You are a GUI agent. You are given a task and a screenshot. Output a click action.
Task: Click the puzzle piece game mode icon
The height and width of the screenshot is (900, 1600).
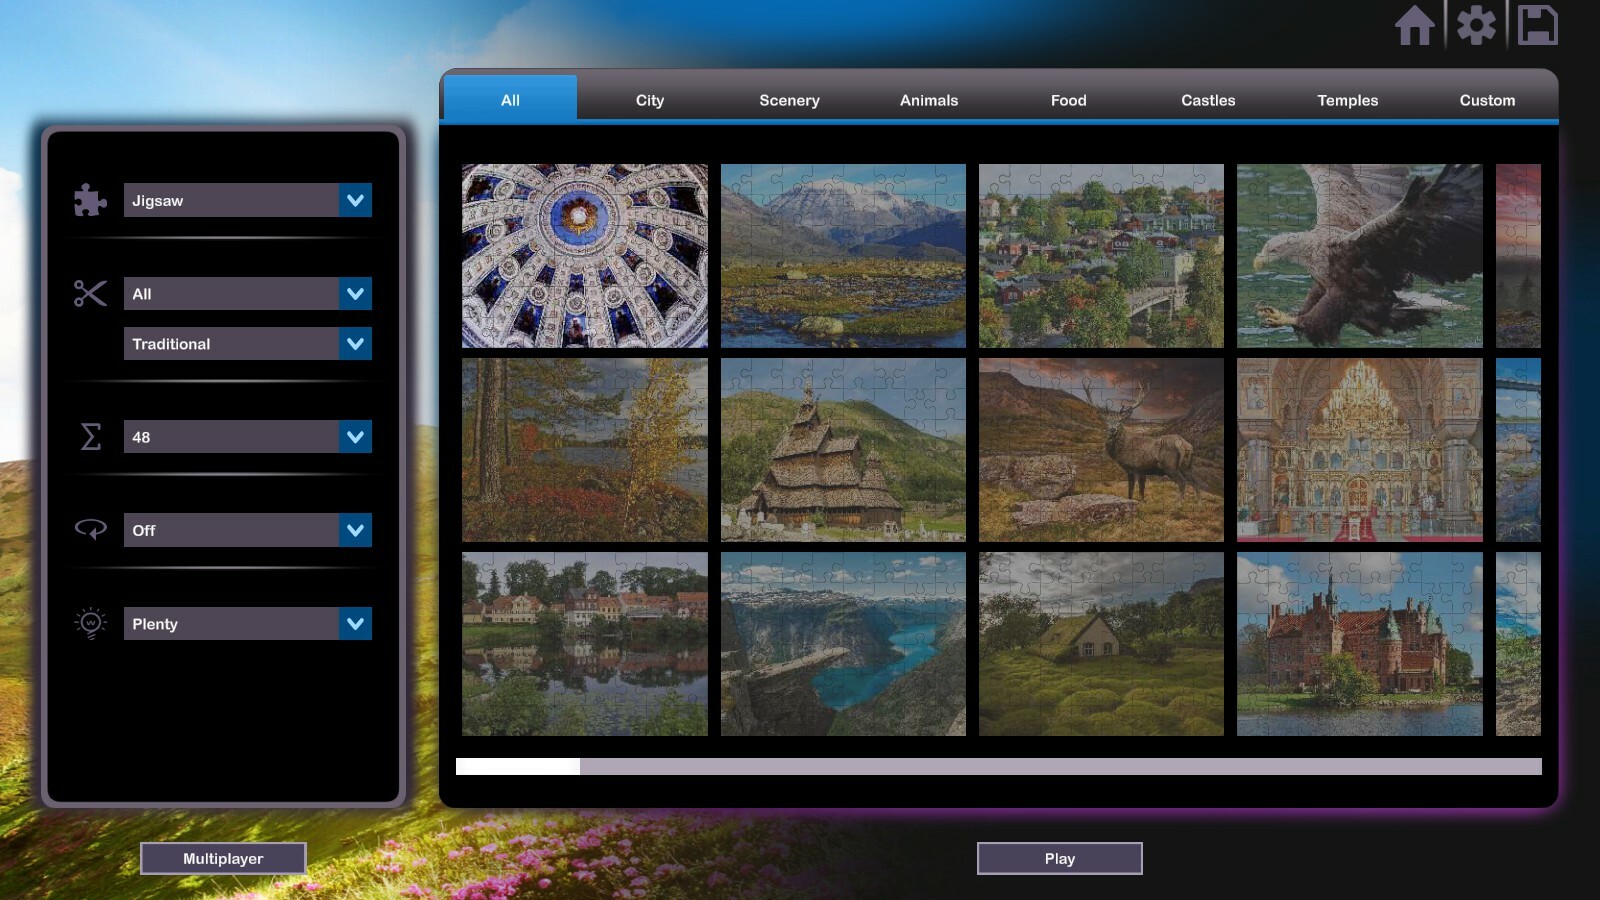[89, 200]
